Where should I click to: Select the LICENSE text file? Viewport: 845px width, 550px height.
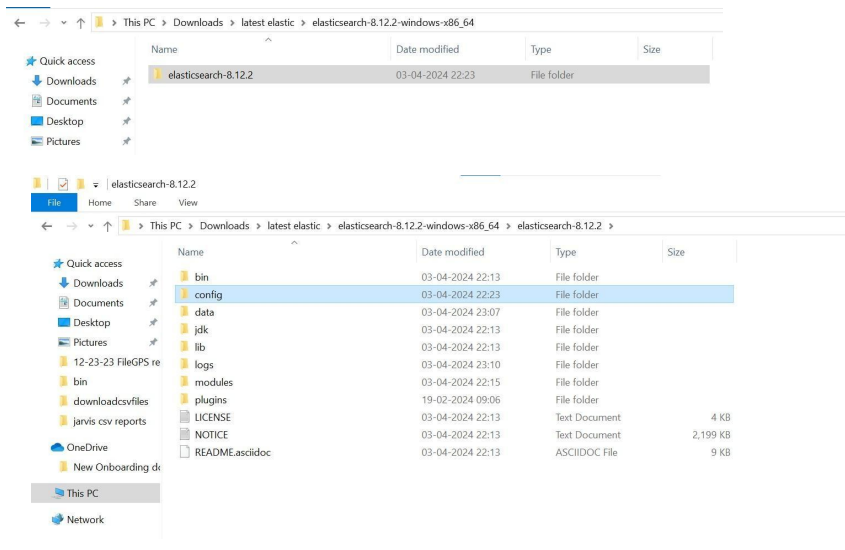[454, 417]
